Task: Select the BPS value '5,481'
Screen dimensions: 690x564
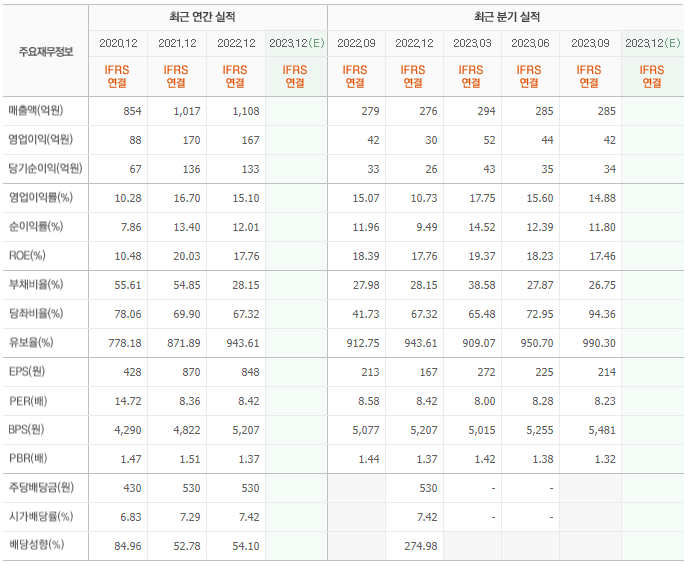Action: point(602,431)
